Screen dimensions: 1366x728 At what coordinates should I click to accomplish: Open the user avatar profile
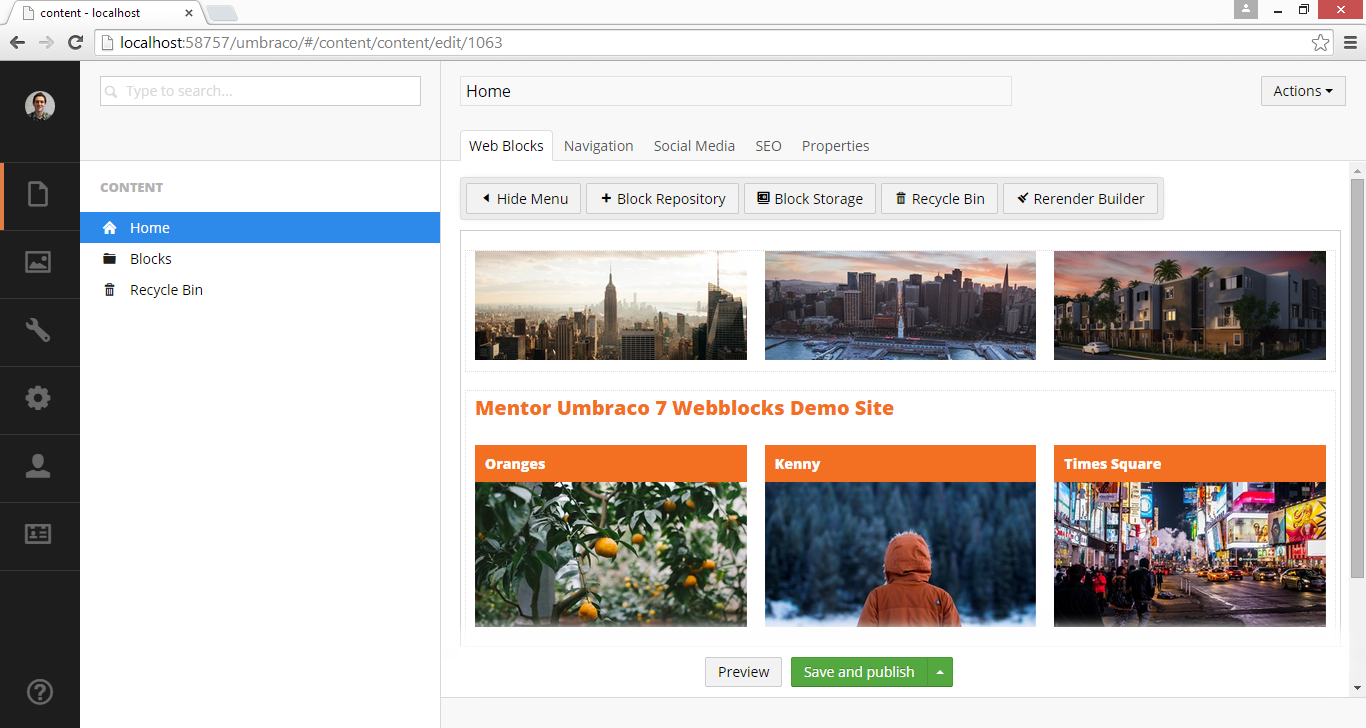coord(40,106)
